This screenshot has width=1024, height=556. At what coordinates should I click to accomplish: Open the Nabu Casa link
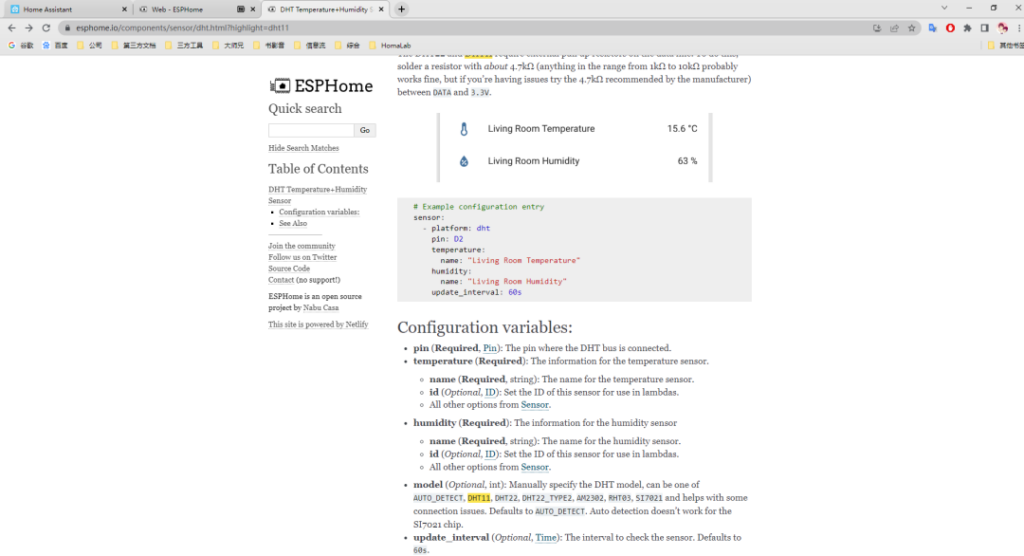(321, 308)
